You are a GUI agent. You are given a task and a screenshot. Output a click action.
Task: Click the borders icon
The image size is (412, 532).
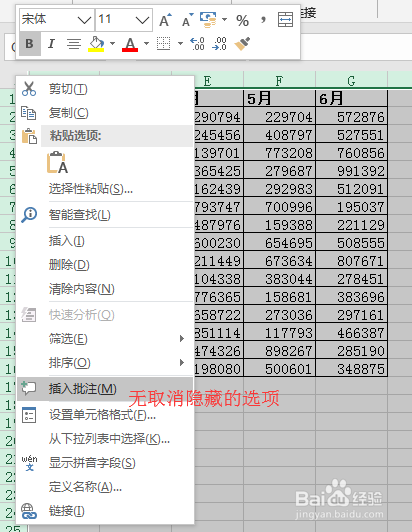[x=164, y=44]
